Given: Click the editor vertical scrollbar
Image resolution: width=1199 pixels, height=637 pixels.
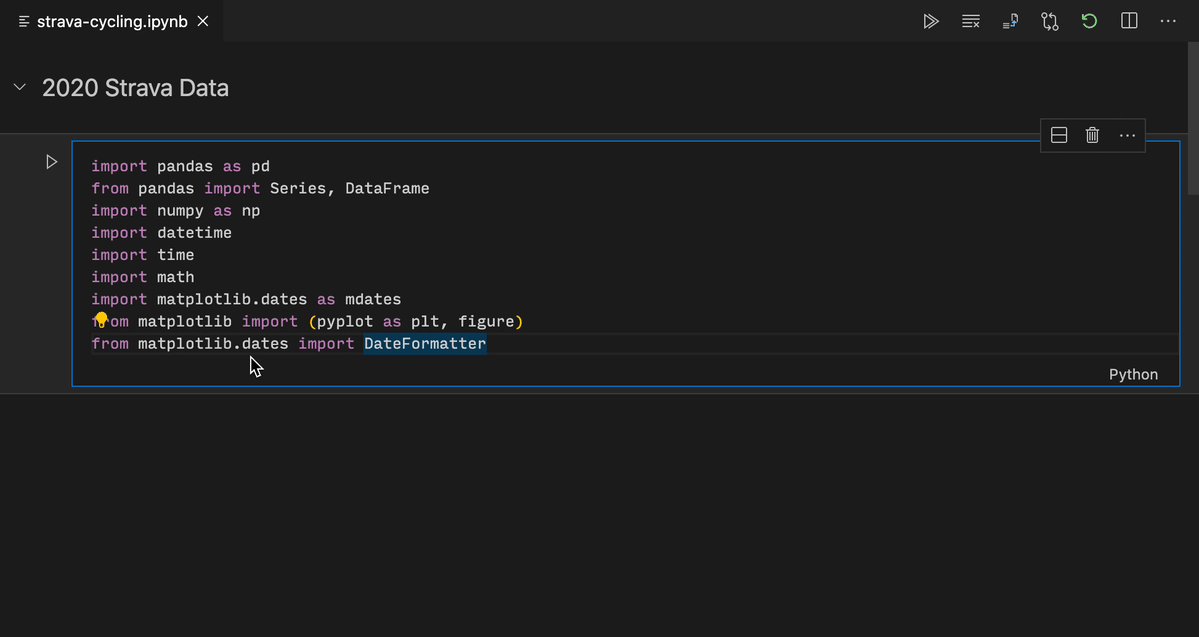Looking at the screenshot, I should [x=1192, y=170].
